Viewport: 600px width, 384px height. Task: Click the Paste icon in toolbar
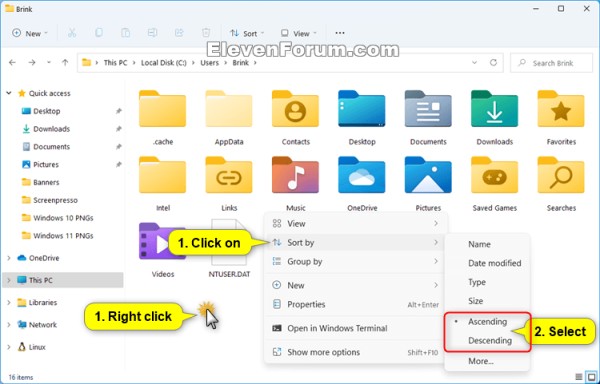[x=126, y=33]
